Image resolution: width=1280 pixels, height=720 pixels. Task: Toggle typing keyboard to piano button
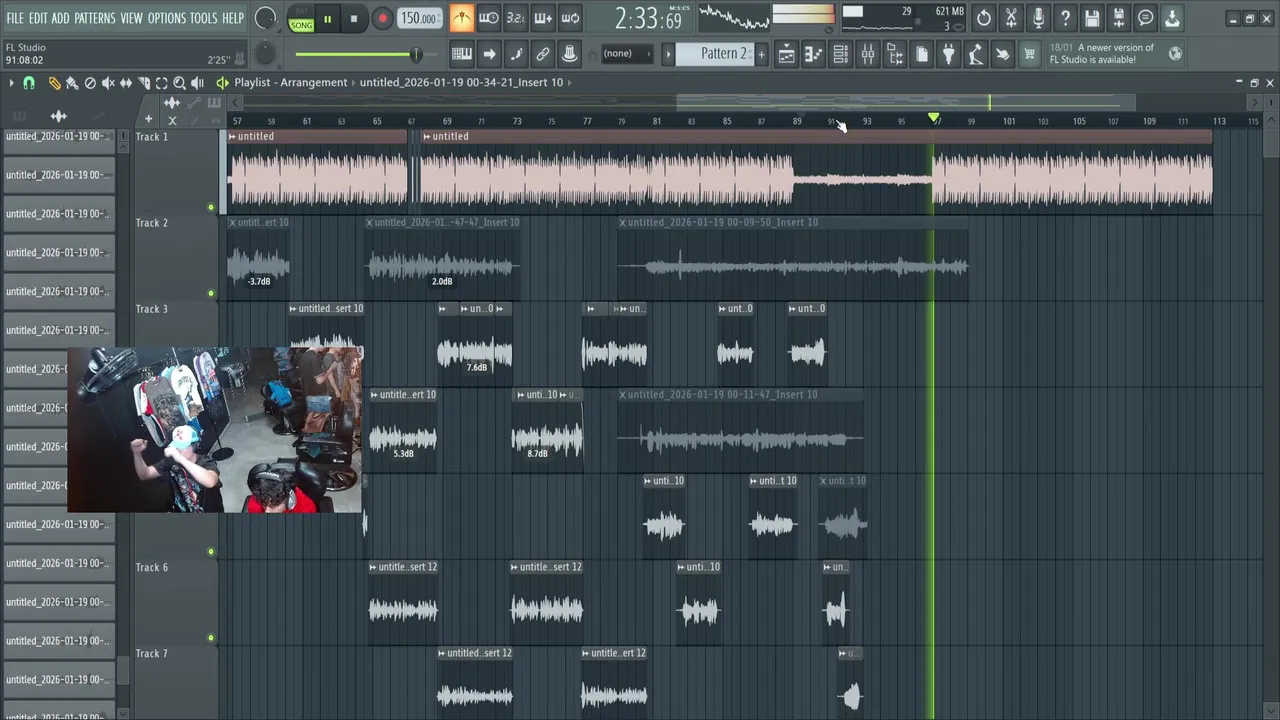coord(461,54)
